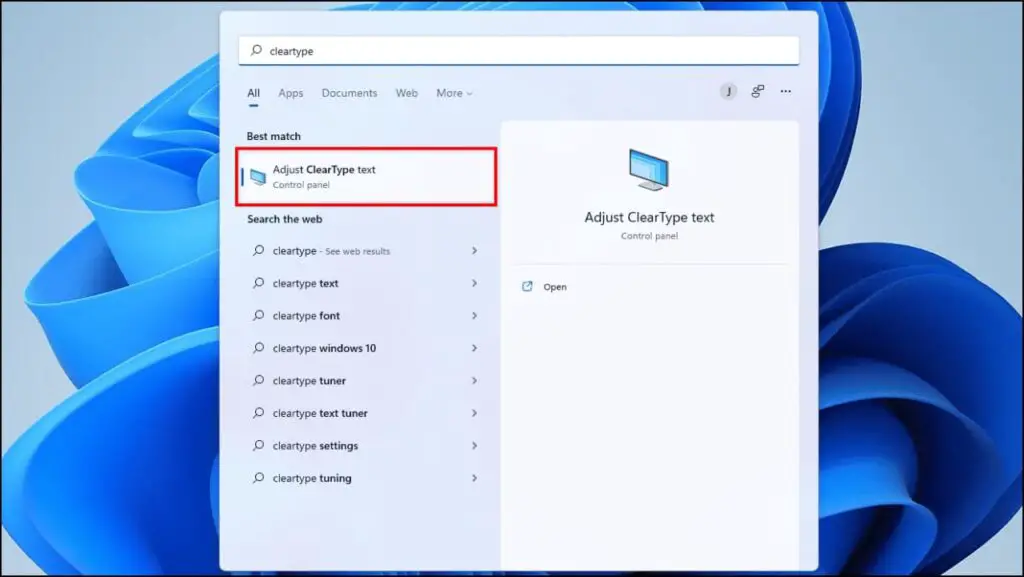Click the ClearType monitor icon in Best match
Image resolution: width=1024 pixels, height=577 pixels.
258,176
